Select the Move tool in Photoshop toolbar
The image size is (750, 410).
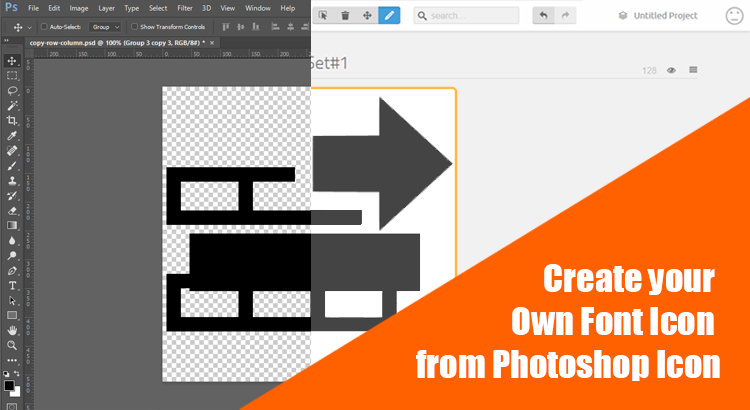[x=12, y=61]
